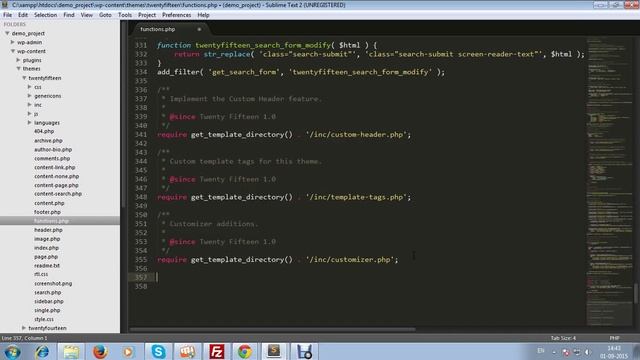Open screenshot.png in the sidebar
Screen dimensions: 640x360
point(53,283)
